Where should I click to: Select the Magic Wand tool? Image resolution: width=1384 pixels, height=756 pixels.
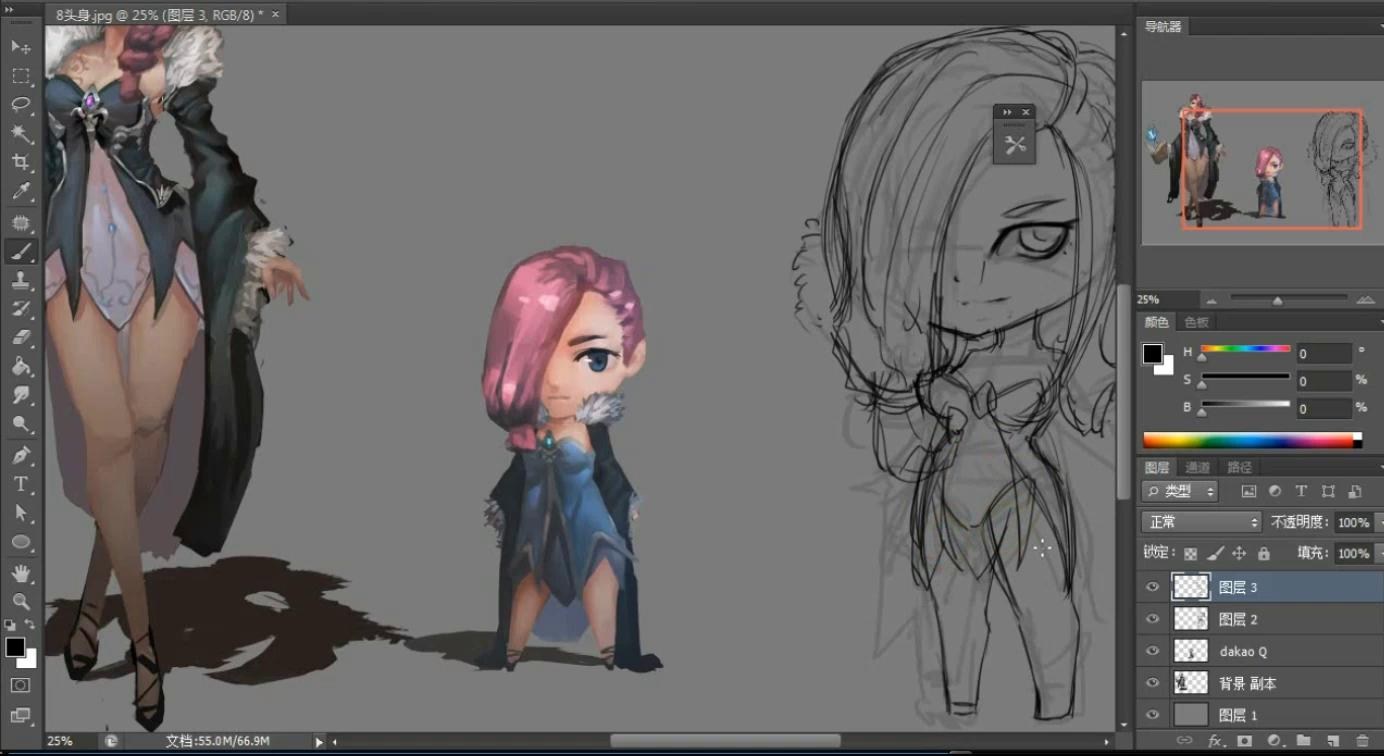point(20,134)
